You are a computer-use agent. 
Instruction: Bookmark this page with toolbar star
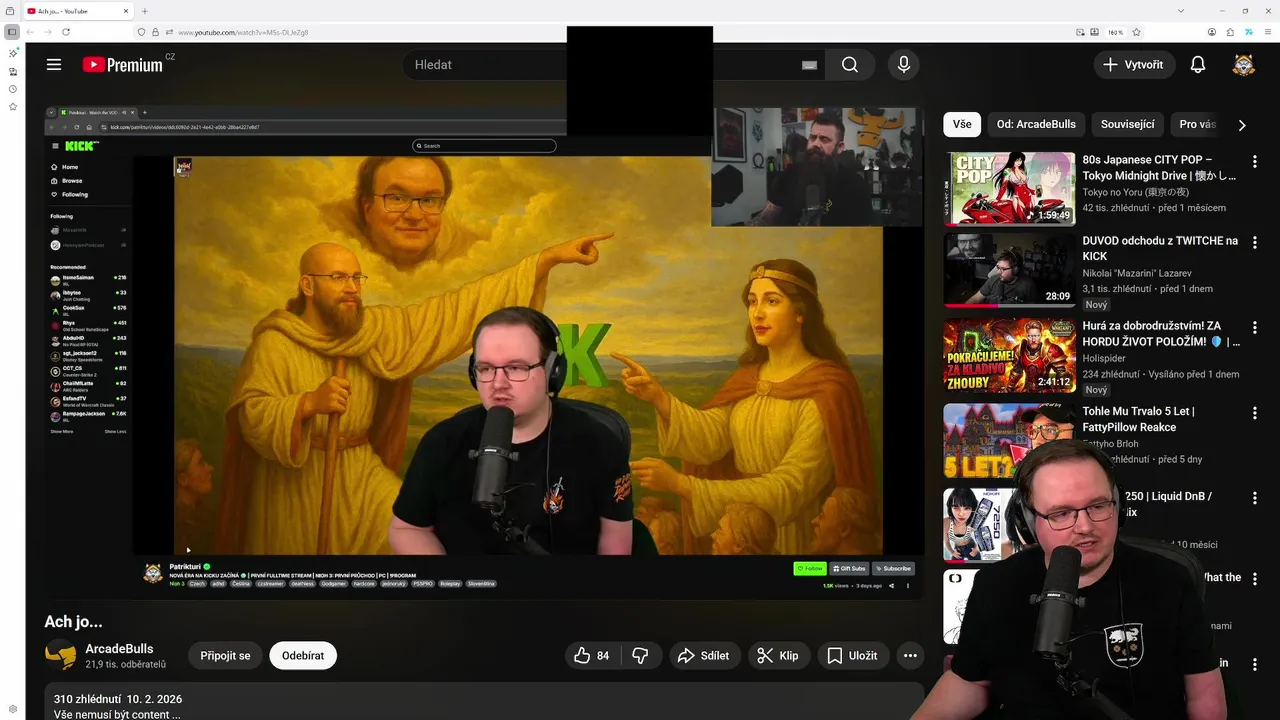point(1136,32)
